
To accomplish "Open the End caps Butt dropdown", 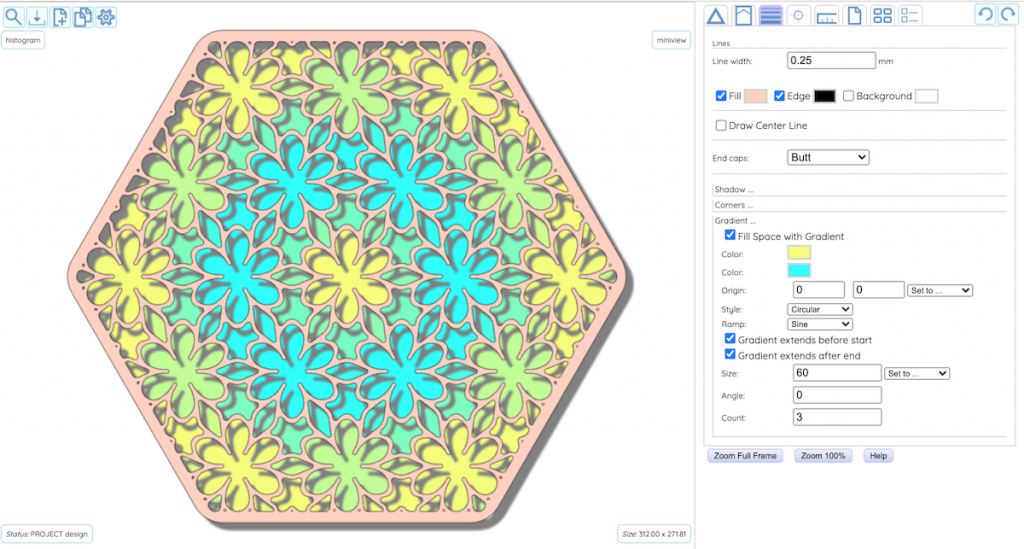I will [x=827, y=157].
